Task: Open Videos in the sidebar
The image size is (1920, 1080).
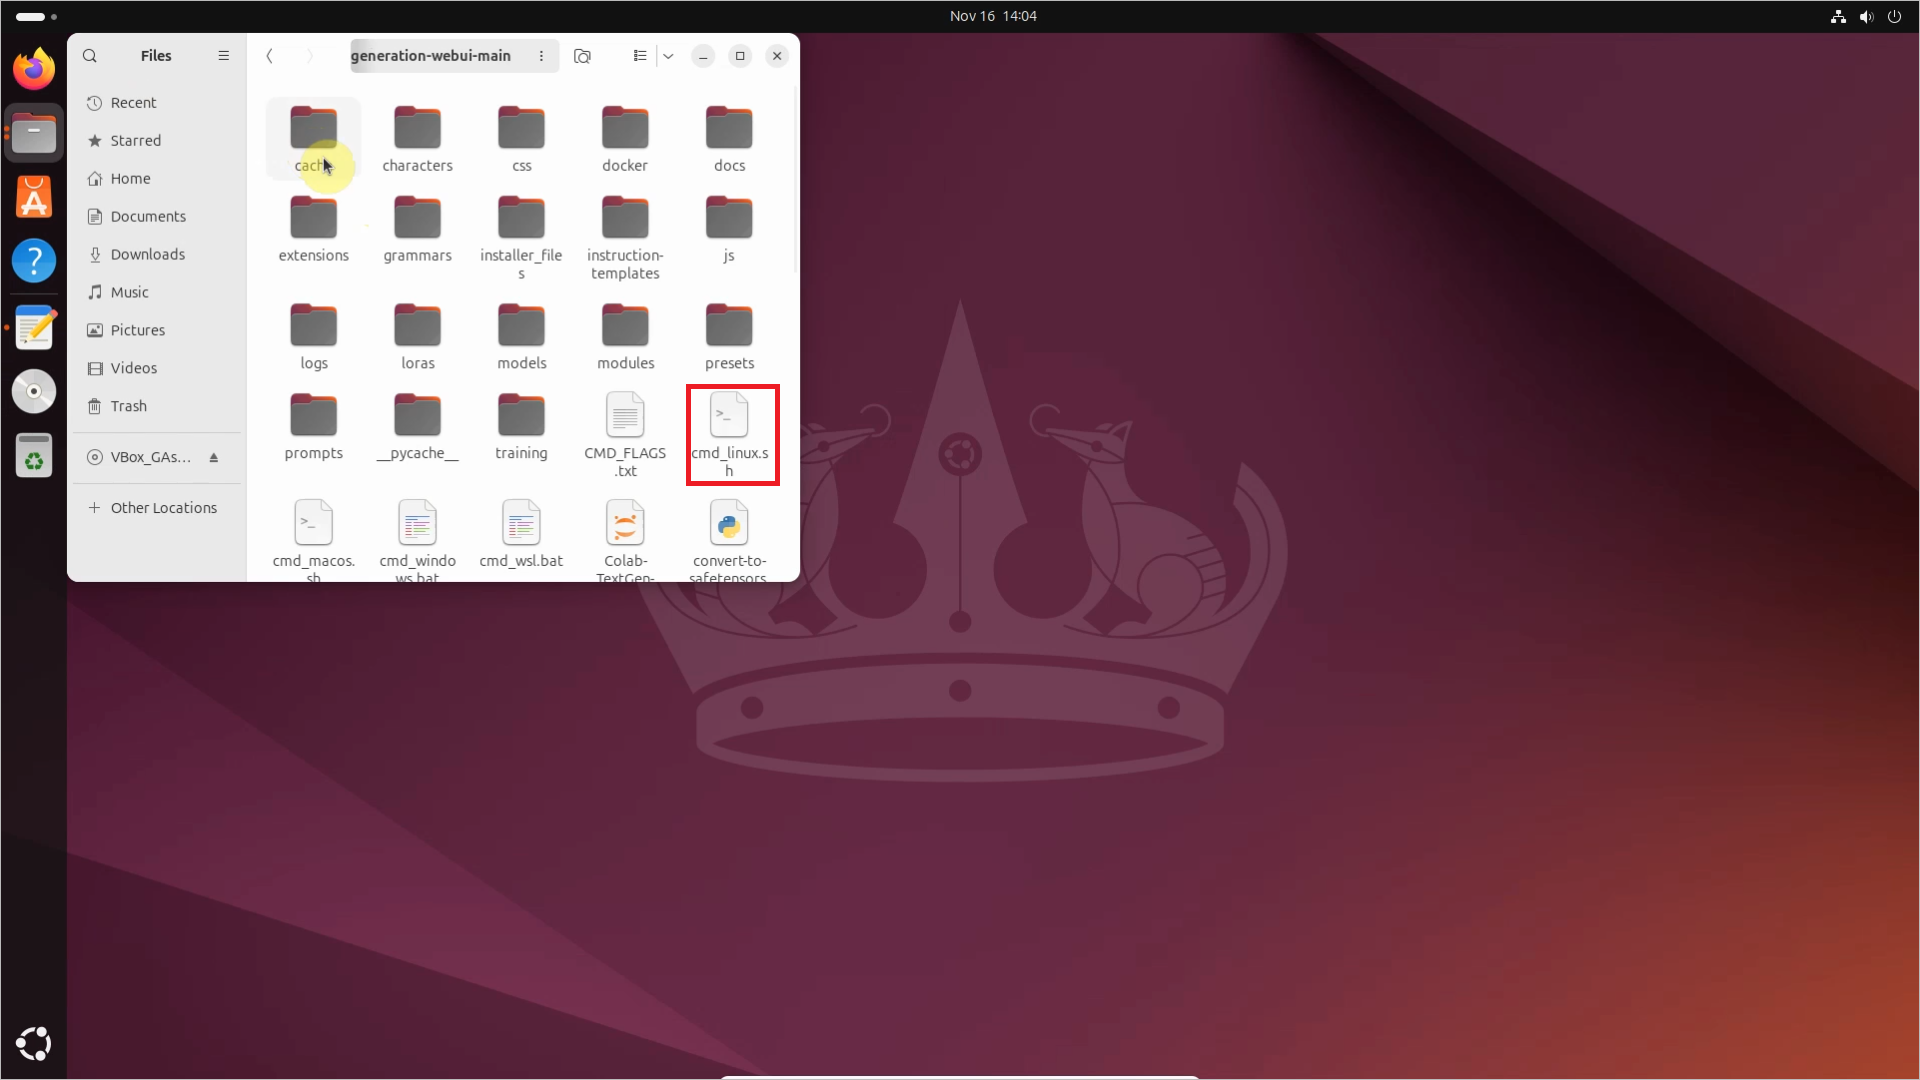Action: click(x=157, y=369)
